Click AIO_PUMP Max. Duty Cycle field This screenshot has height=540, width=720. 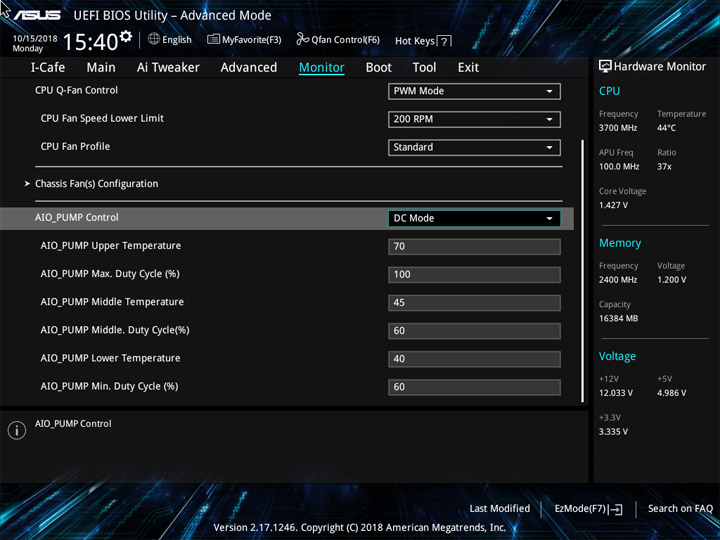coord(474,275)
